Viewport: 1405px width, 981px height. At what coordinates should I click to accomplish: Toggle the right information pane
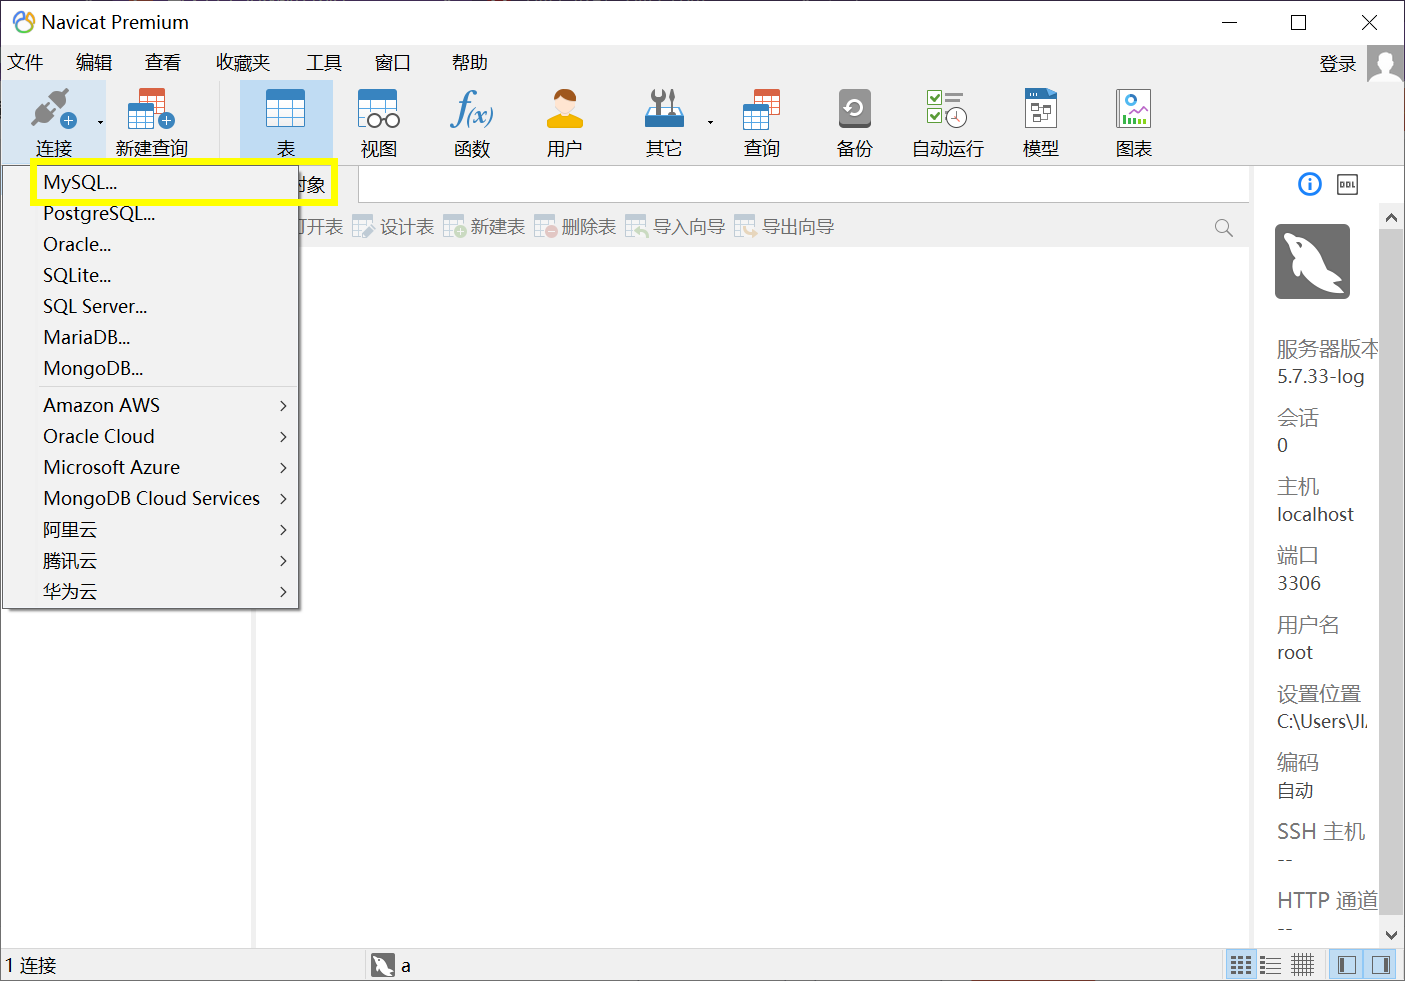(x=1381, y=965)
